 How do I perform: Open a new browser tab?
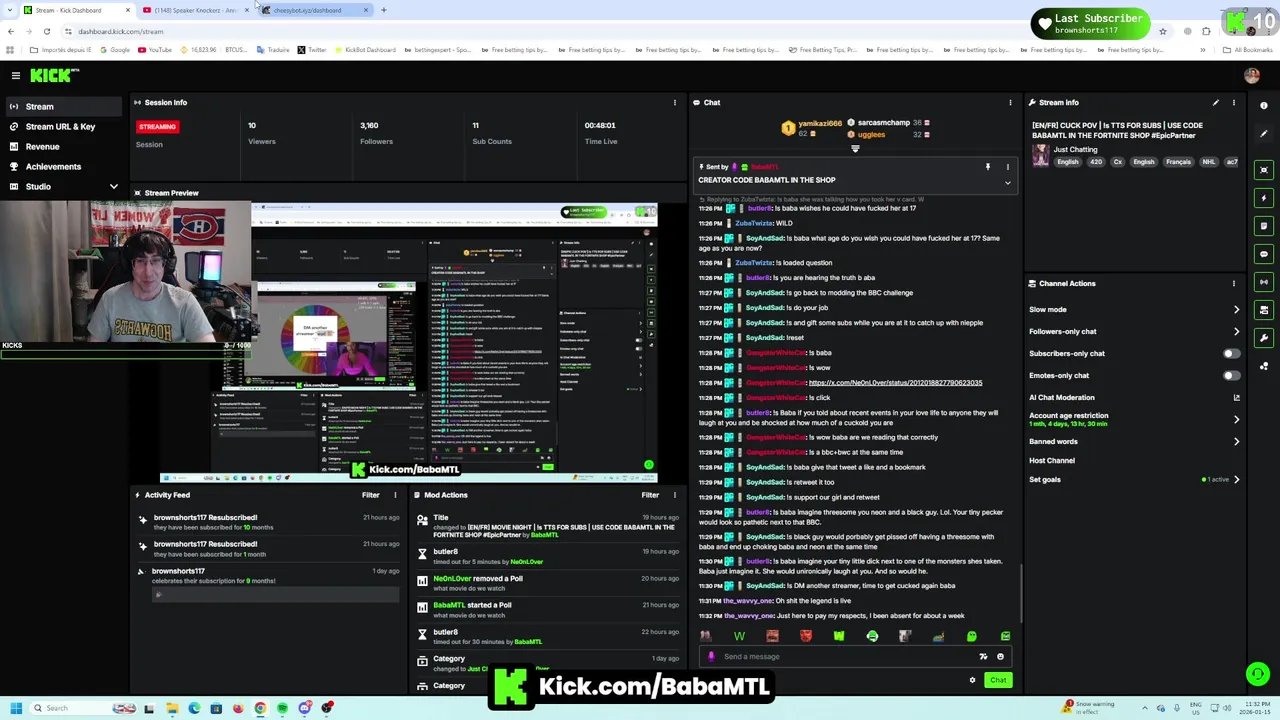pos(384,10)
